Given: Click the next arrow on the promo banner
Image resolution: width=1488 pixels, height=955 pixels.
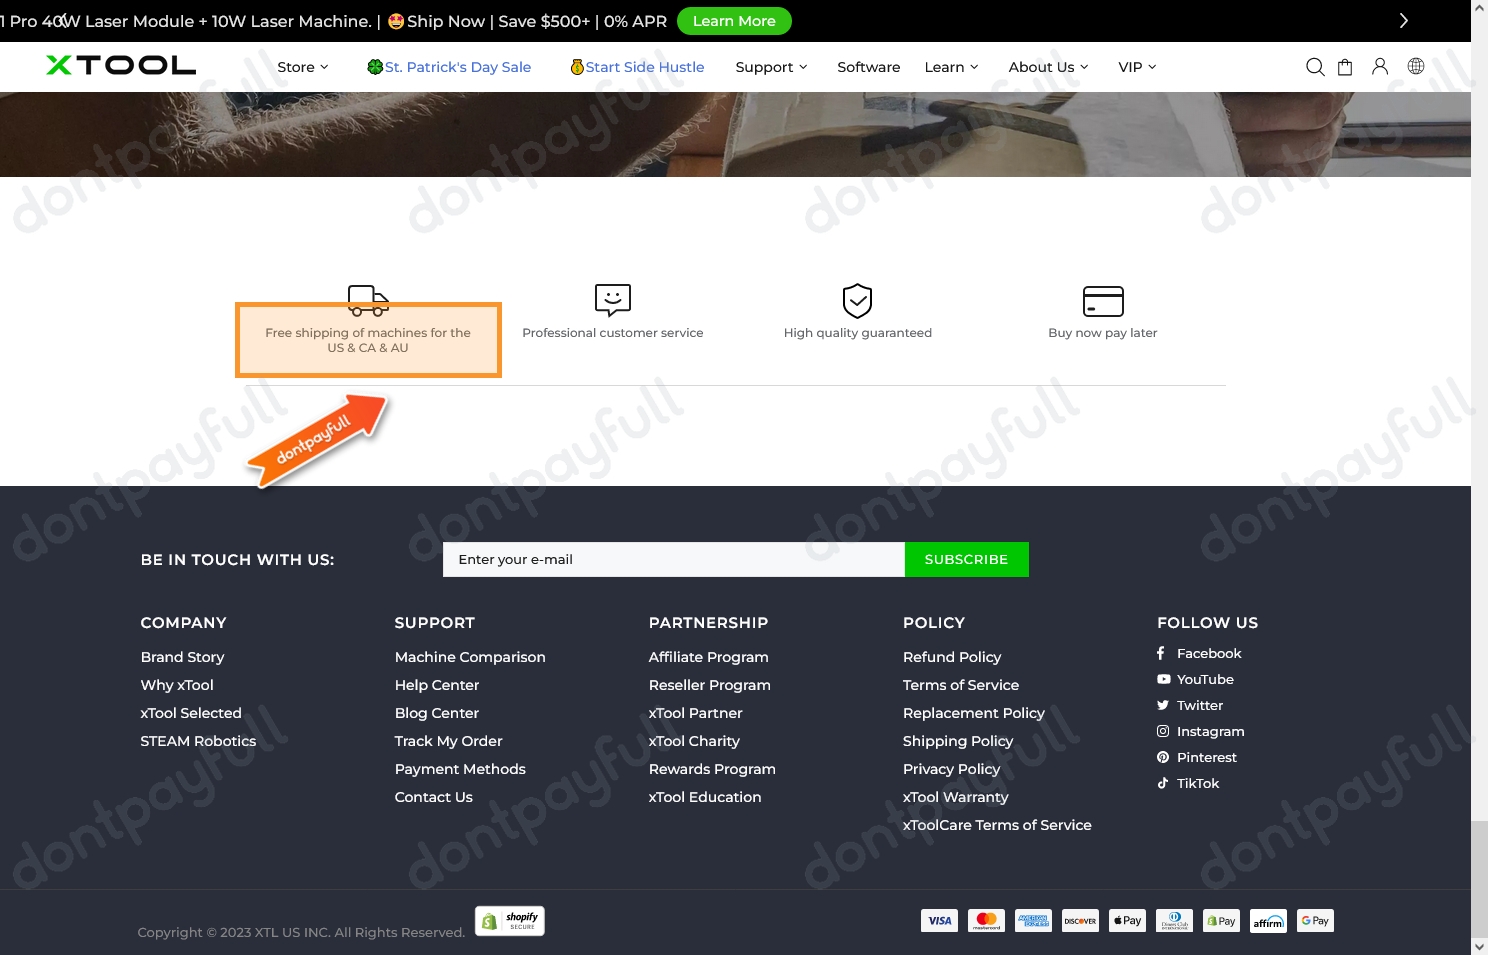Looking at the screenshot, I should click(1403, 20).
